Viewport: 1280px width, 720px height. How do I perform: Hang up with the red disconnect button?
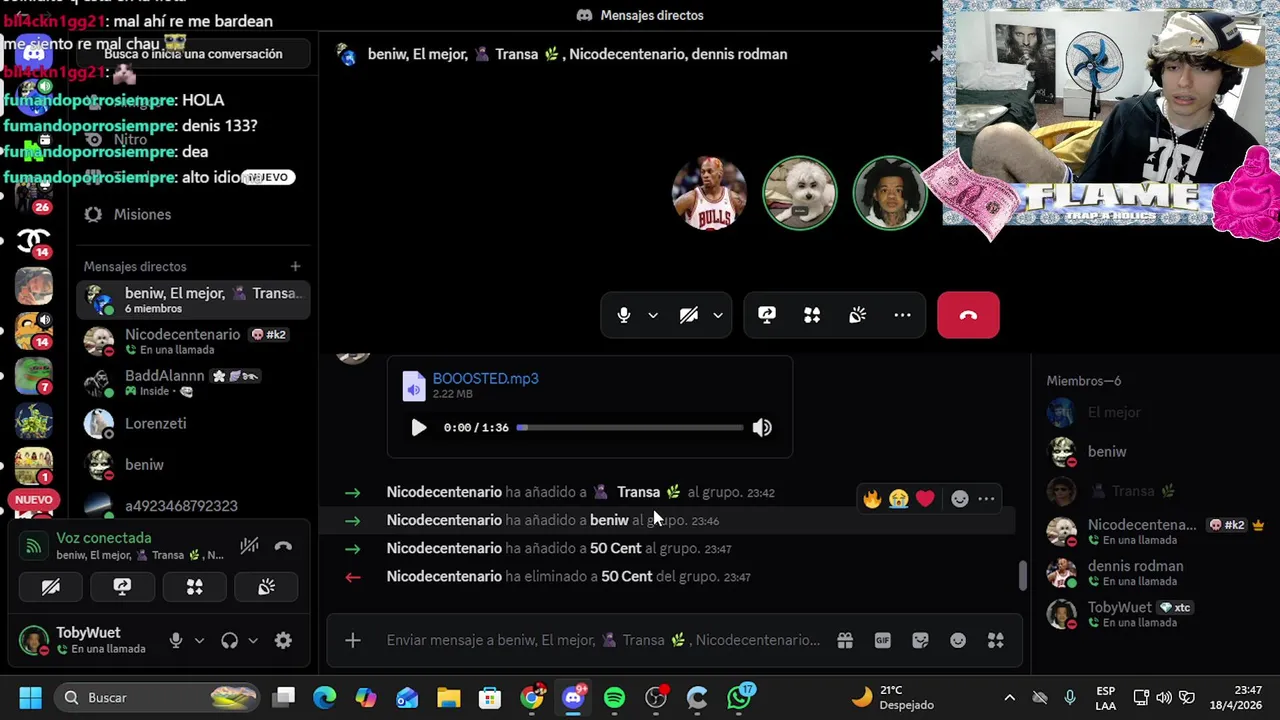[x=968, y=315]
